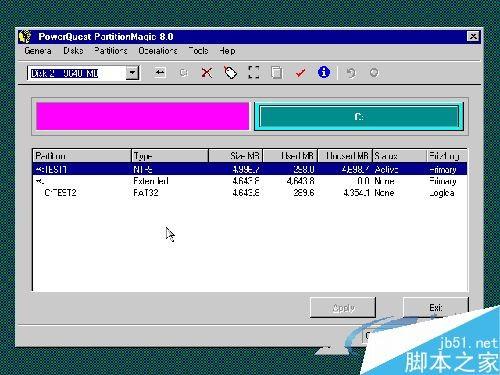Image resolution: width=500 pixels, height=375 pixels.
Task: Select the teal C: partition in disk map
Action: tap(359, 116)
